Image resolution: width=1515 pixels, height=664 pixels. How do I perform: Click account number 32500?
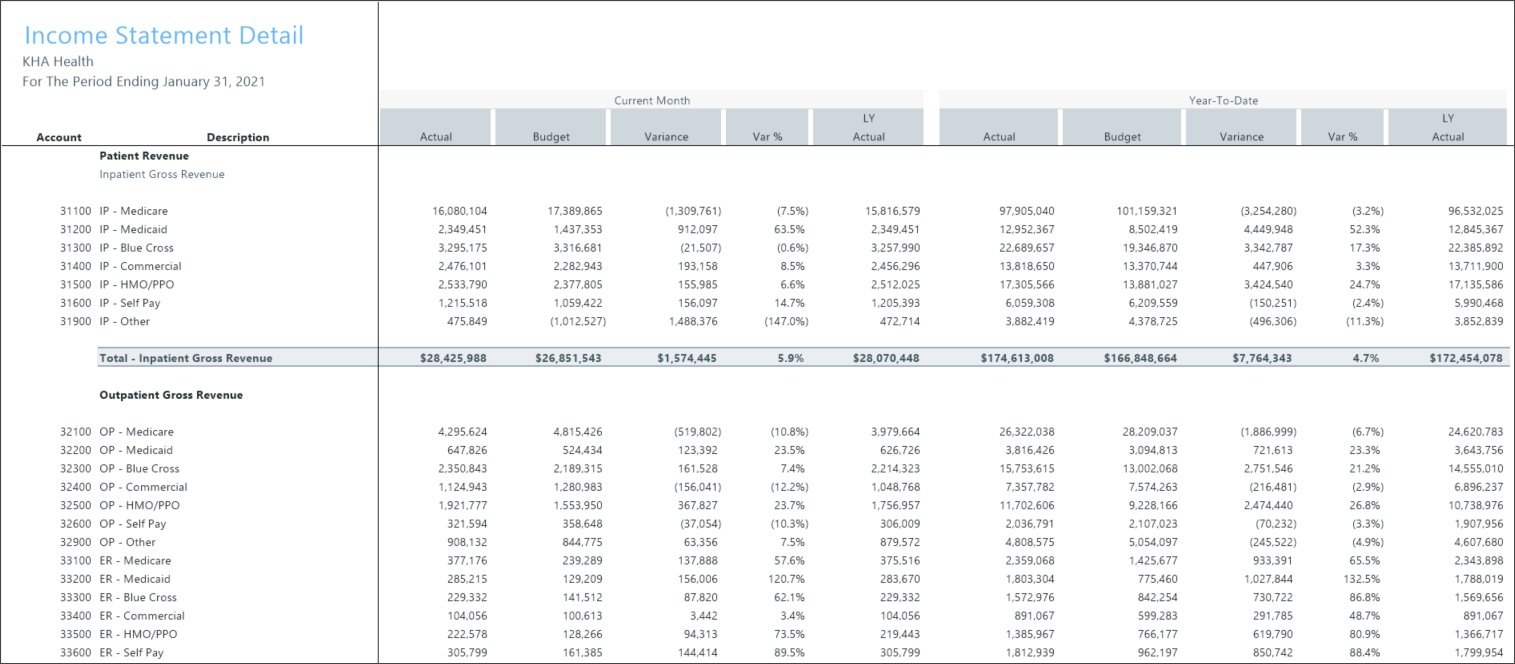(76, 505)
